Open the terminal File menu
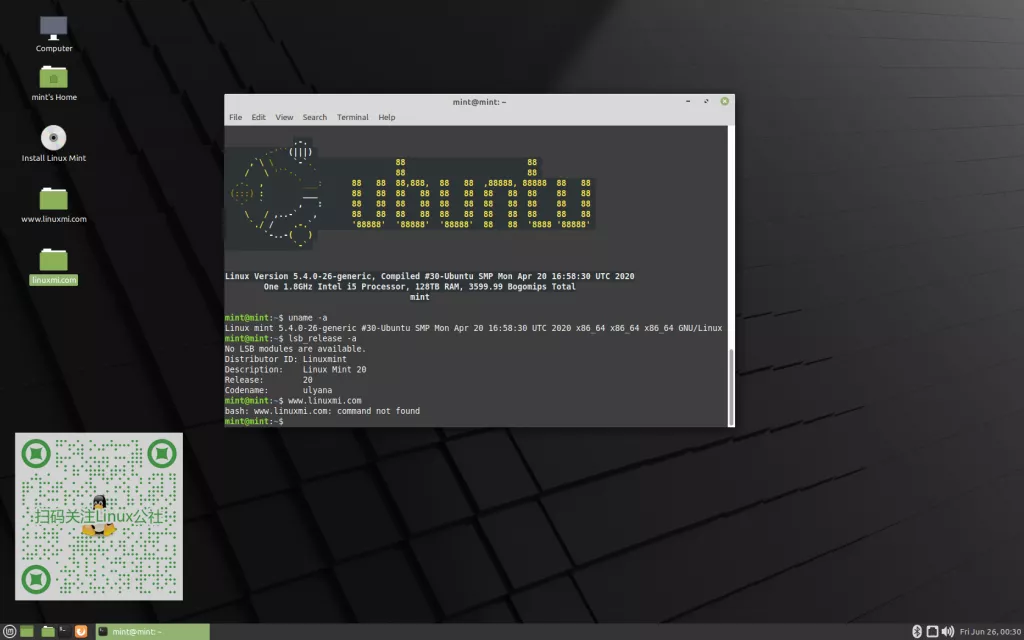The height and width of the screenshot is (640, 1024). pyautogui.click(x=236, y=118)
